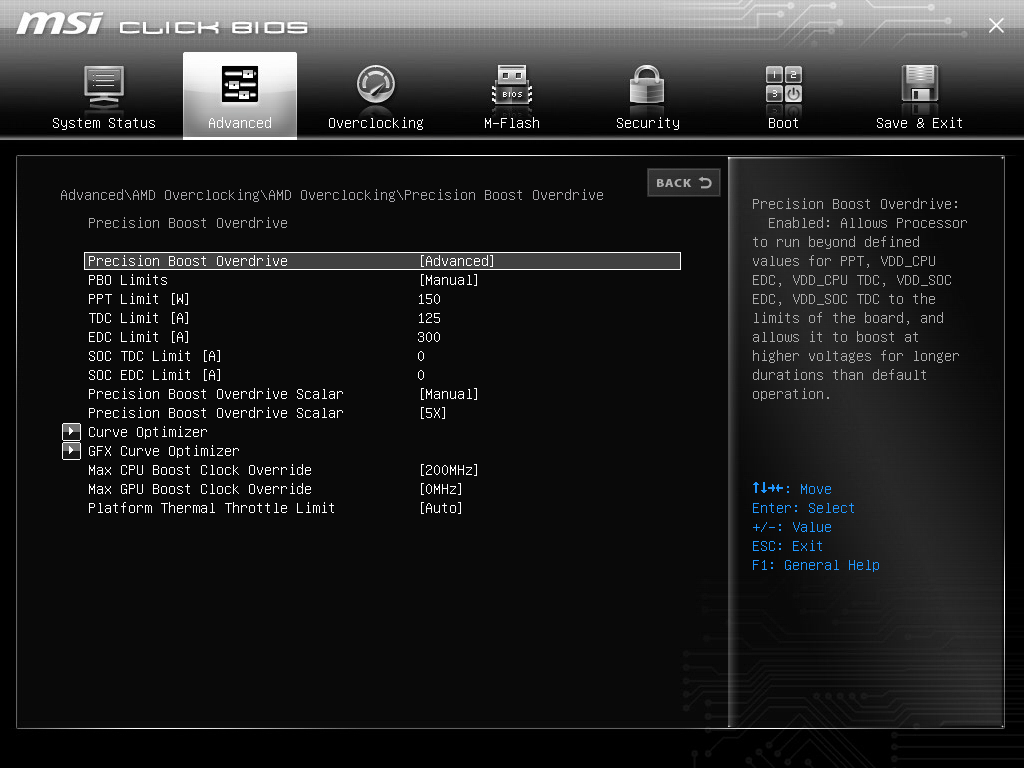
Task: Open the Overdrive Scalar [5X] dropdown
Action: tap(432, 413)
